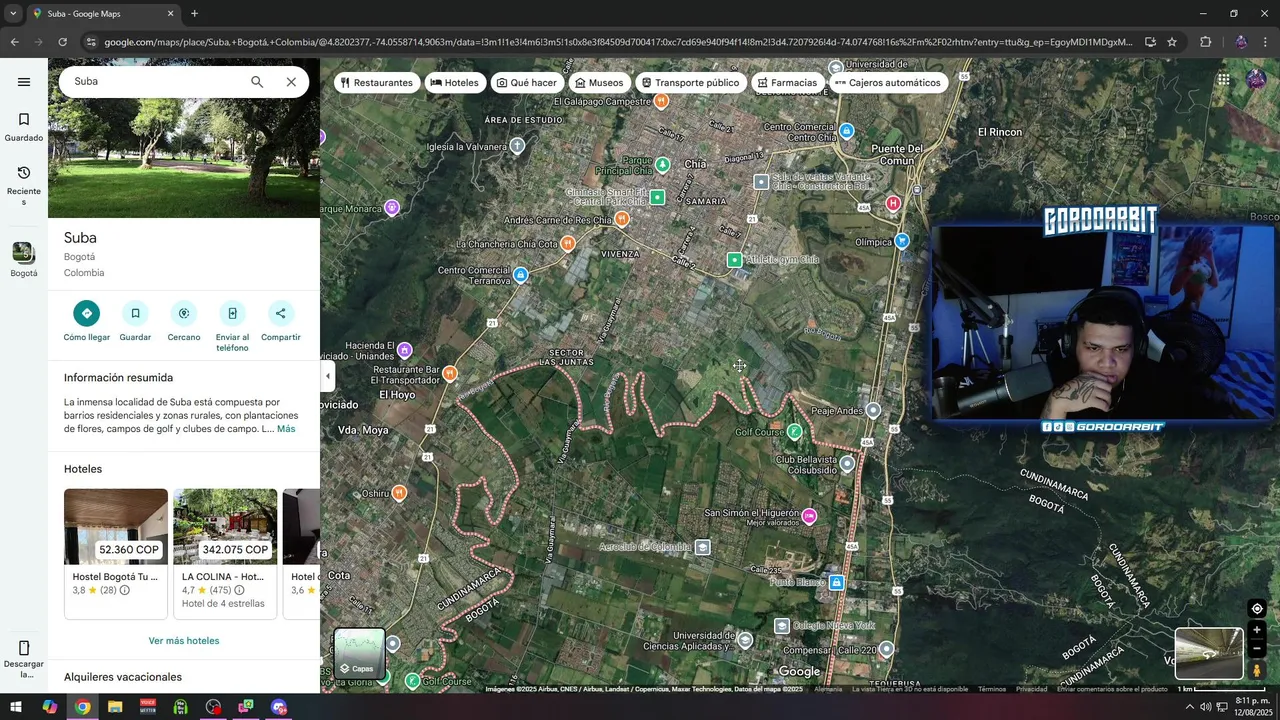Clear the Suba search box
The width and height of the screenshot is (1280, 720).
pos(291,82)
